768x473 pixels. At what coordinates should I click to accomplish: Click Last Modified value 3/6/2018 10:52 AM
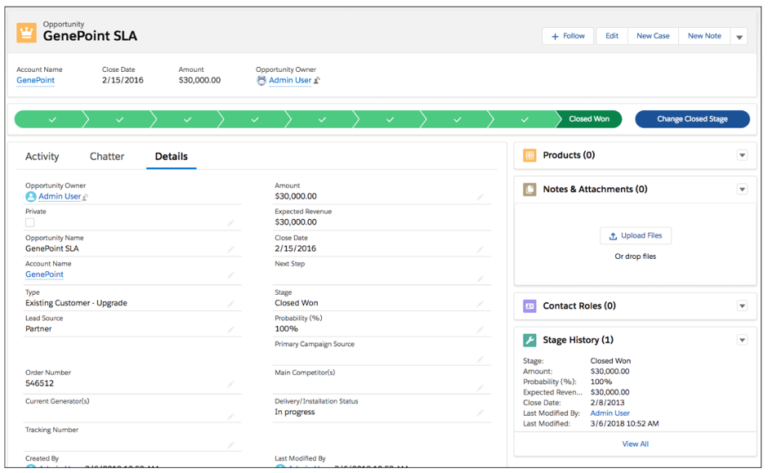(x=624, y=424)
